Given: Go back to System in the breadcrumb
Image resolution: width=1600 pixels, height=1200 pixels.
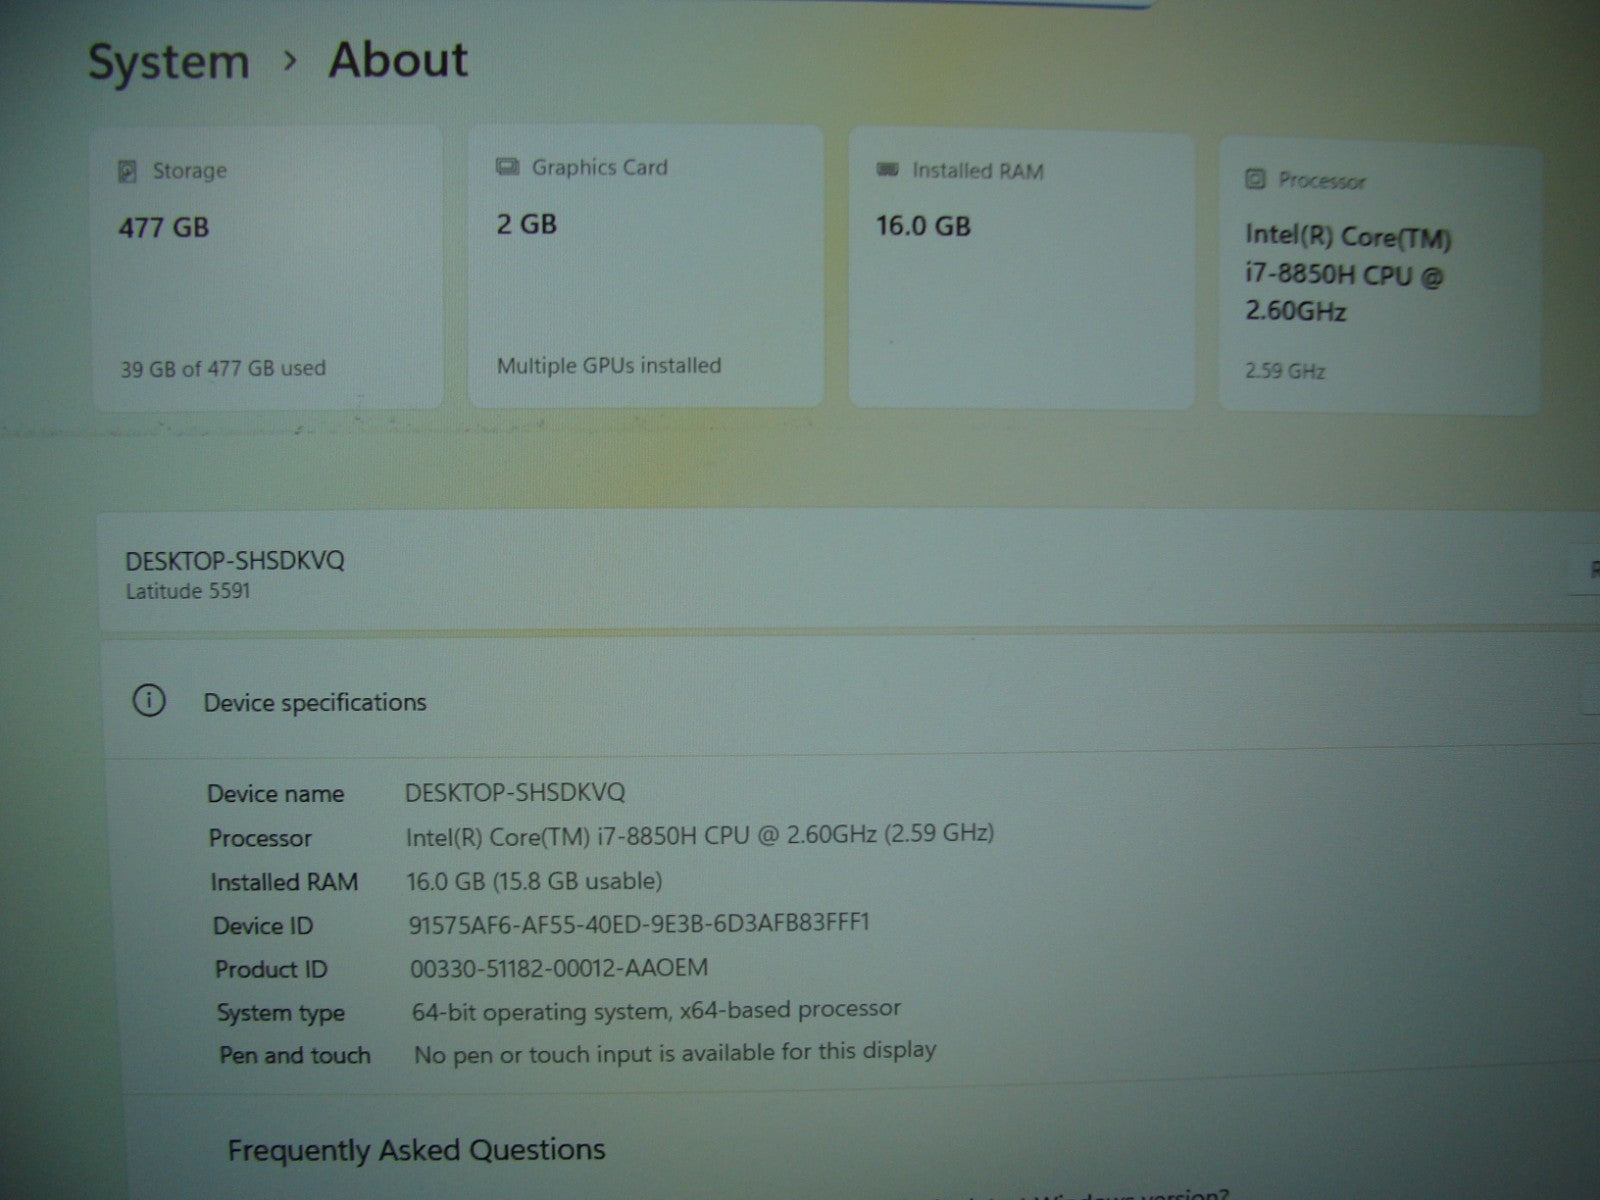Looking at the screenshot, I should click(x=168, y=62).
